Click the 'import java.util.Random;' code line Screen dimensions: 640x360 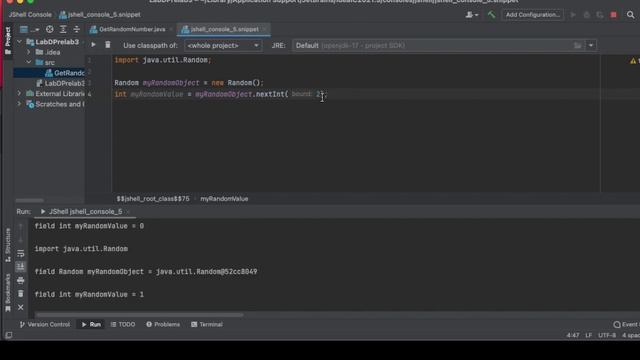click(163, 60)
